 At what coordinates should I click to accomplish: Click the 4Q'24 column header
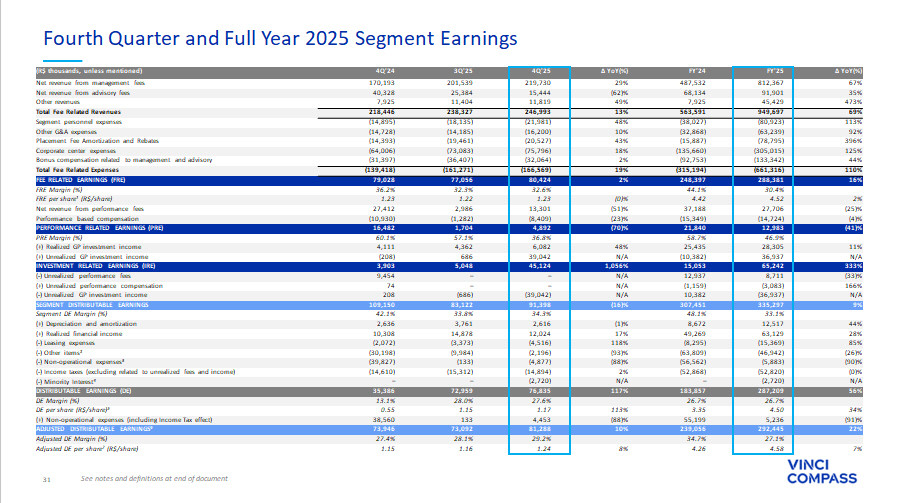pyautogui.click(x=371, y=72)
